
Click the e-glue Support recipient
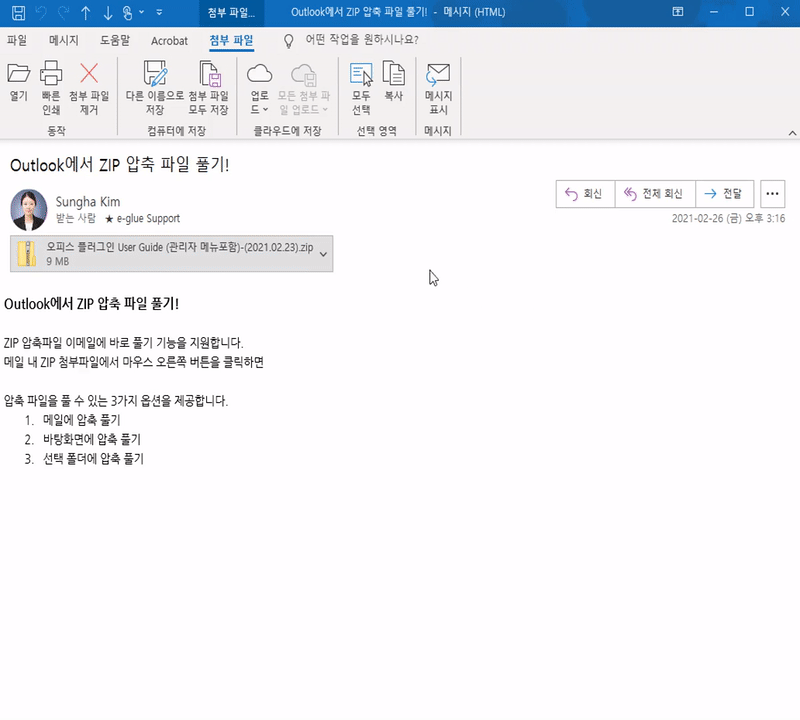coord(148,218)
